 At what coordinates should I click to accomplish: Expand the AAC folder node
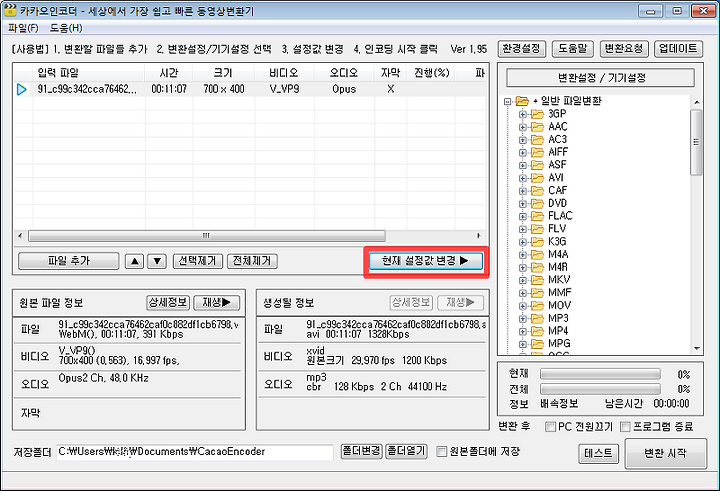coord(523,127)
